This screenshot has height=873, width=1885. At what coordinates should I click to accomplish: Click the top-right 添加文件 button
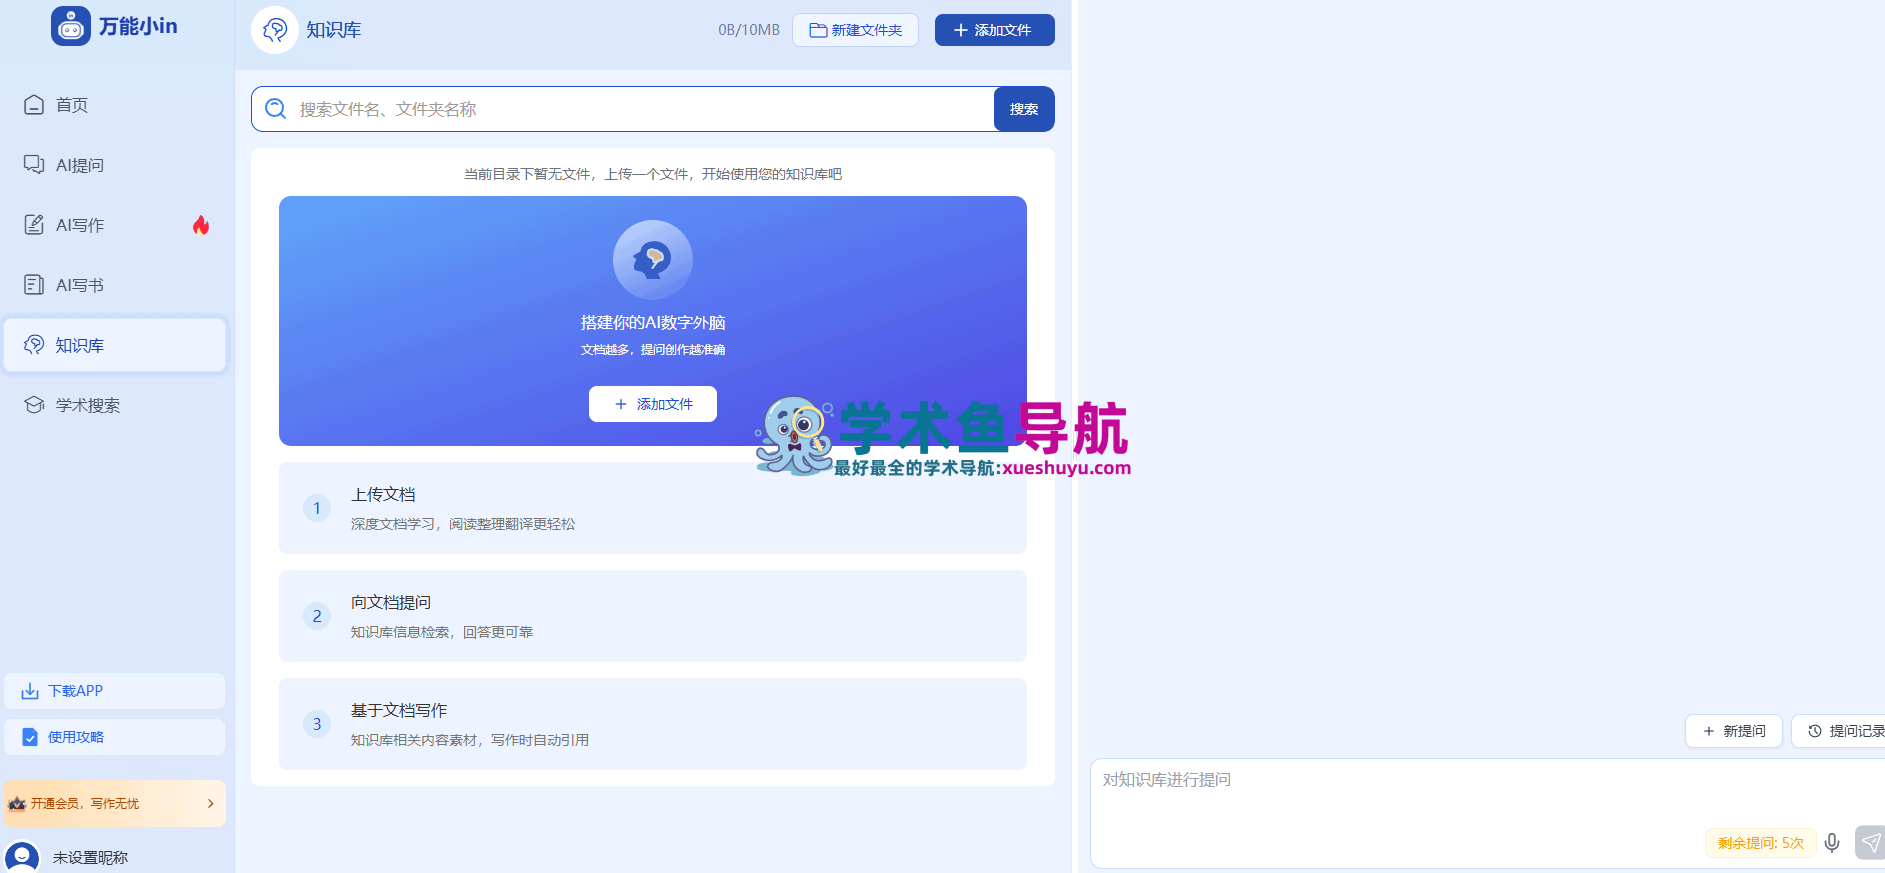994,30
